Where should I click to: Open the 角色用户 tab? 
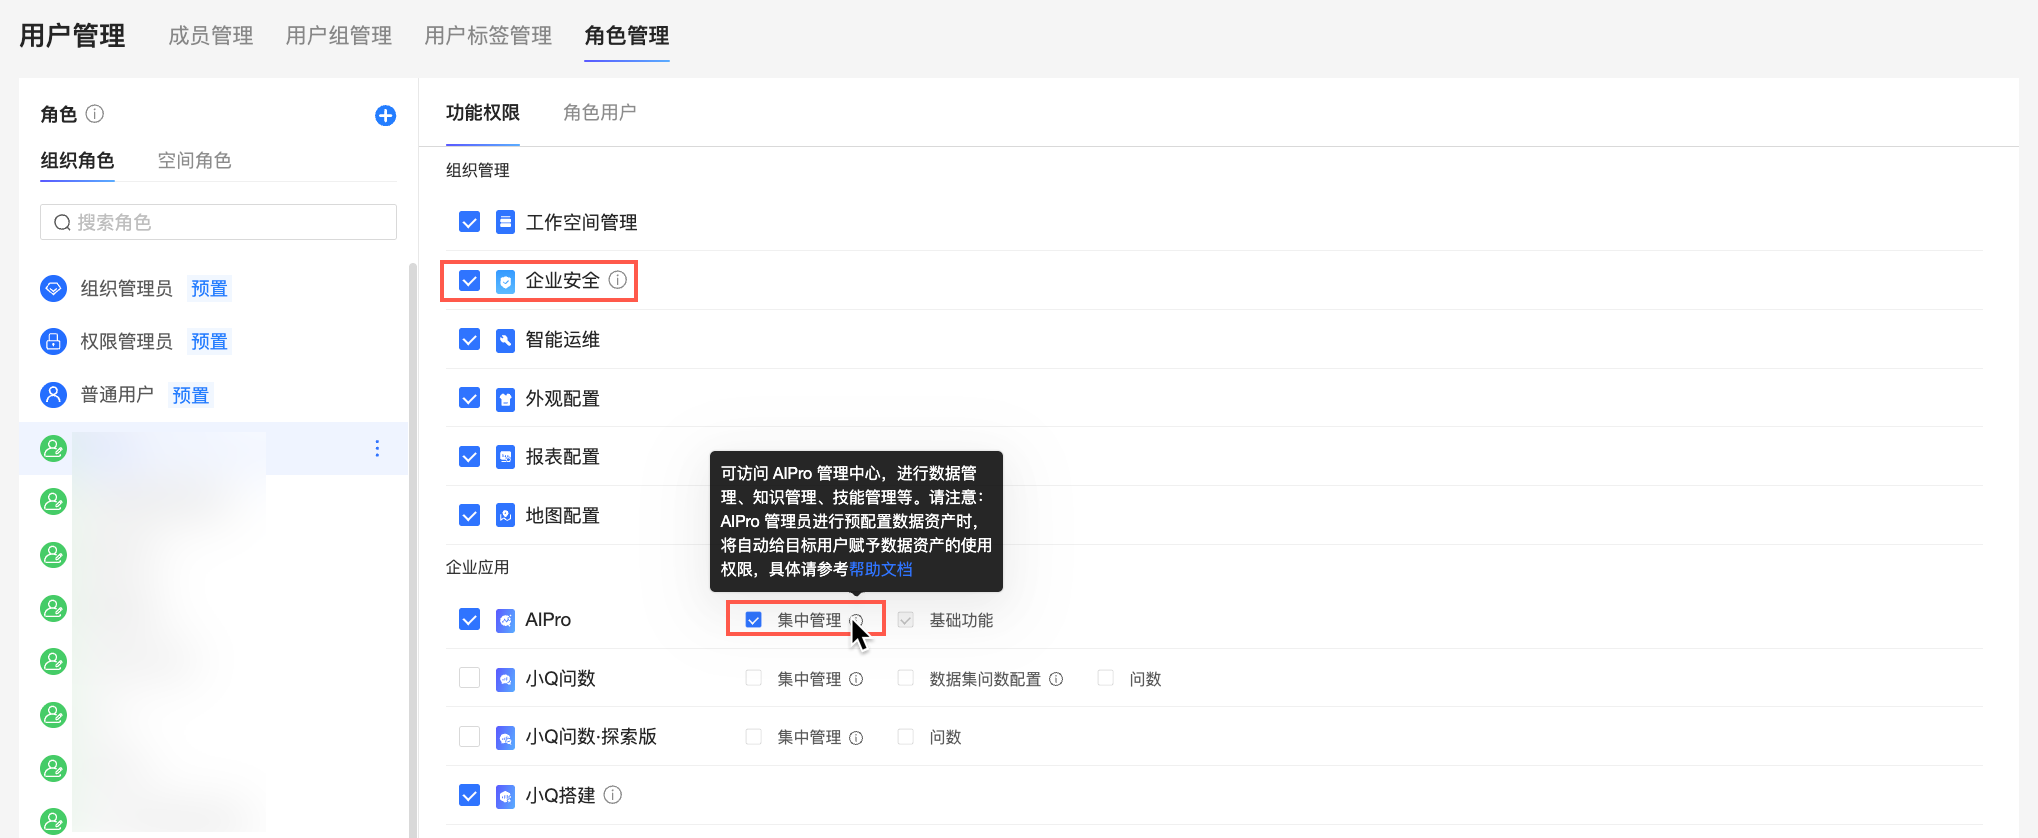pos(600,113)
